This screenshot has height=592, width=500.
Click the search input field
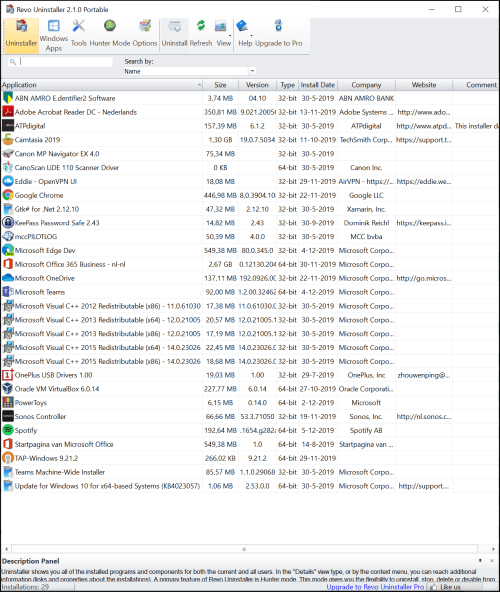(x=66, y=62)
